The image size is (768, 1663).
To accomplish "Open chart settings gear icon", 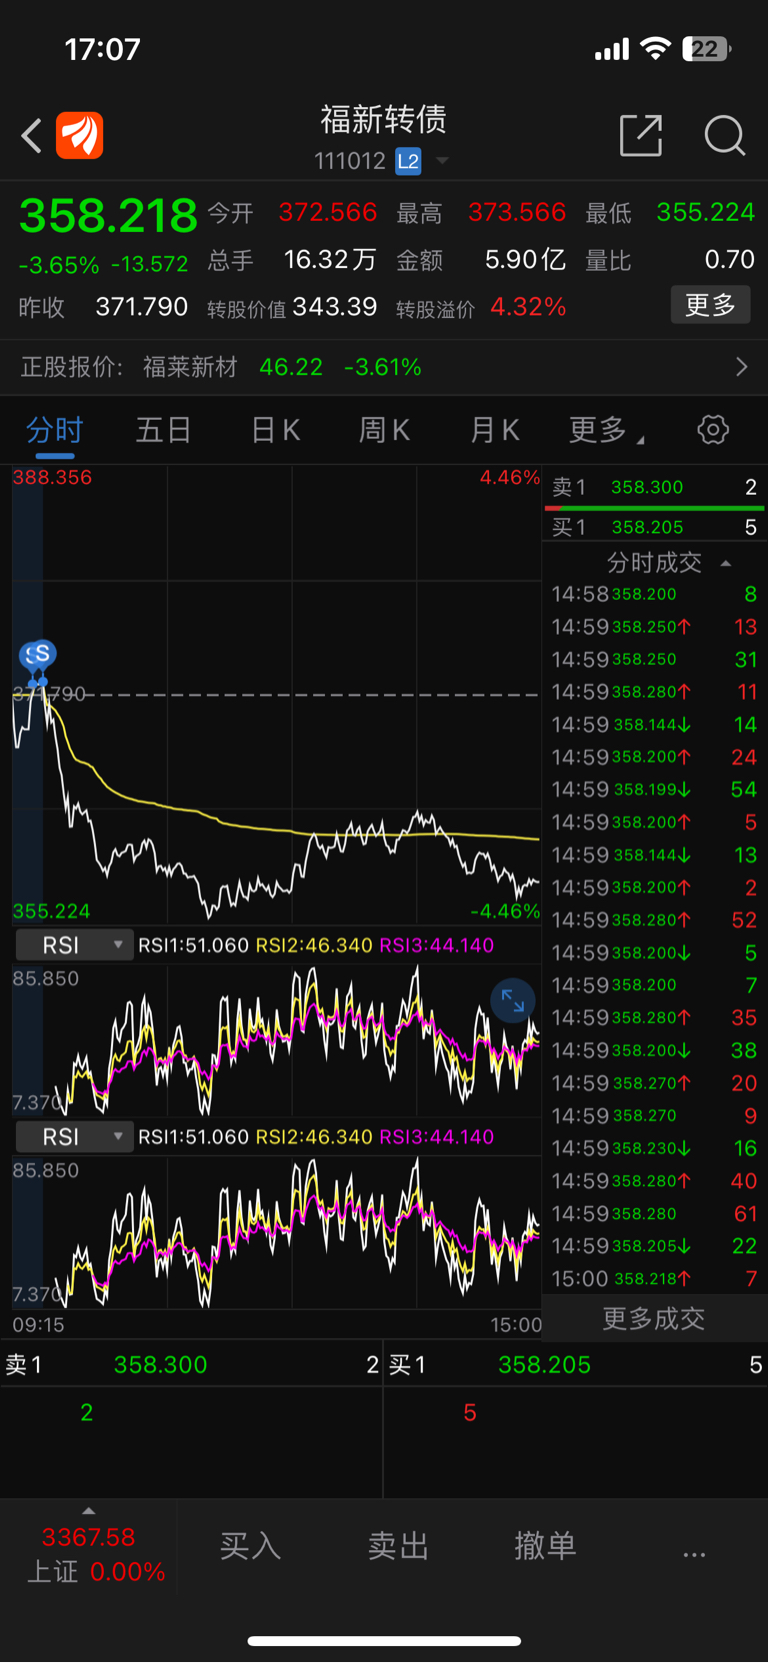I will (x=713, y=430).
